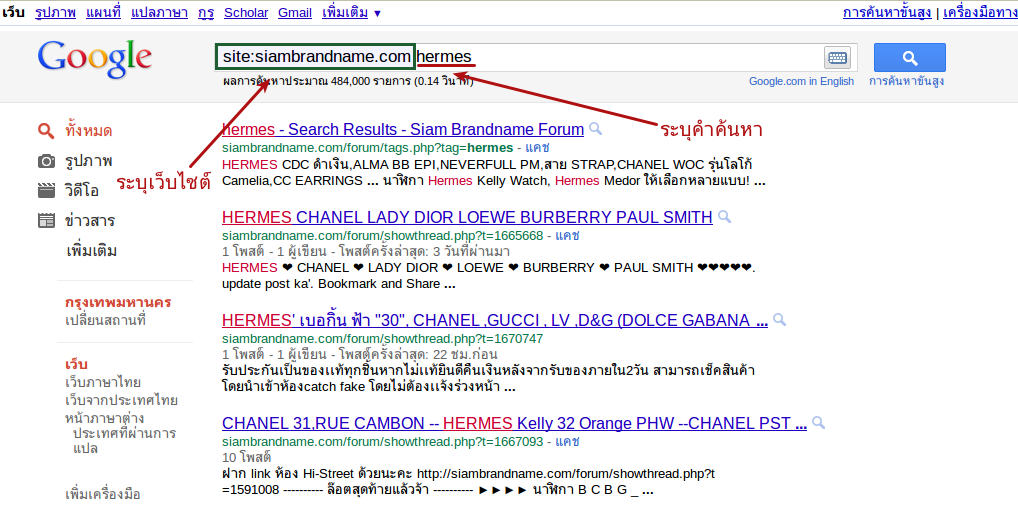Open Gmail from the top navigation
The image size is (1018, 510).
pos(294,13)
